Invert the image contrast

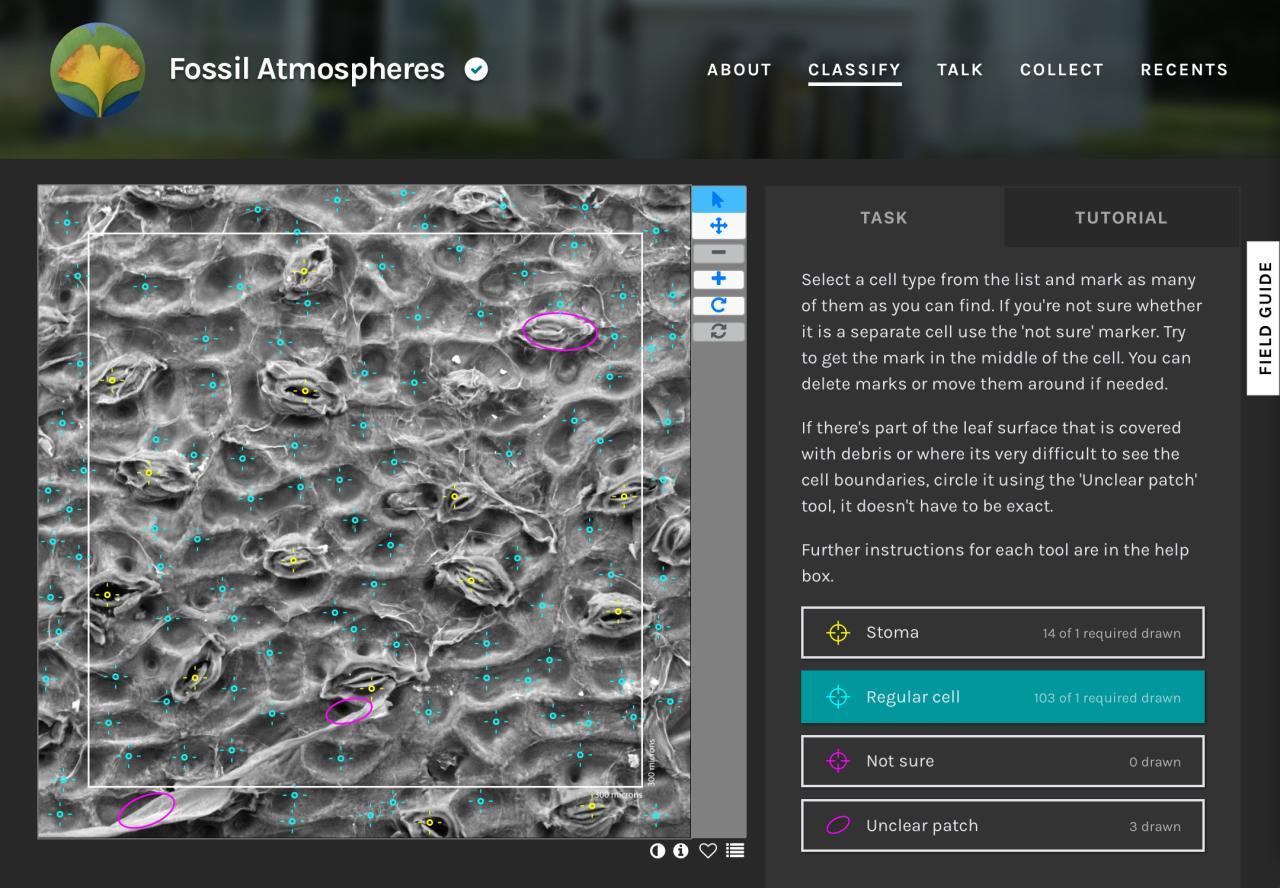[657, 851]
